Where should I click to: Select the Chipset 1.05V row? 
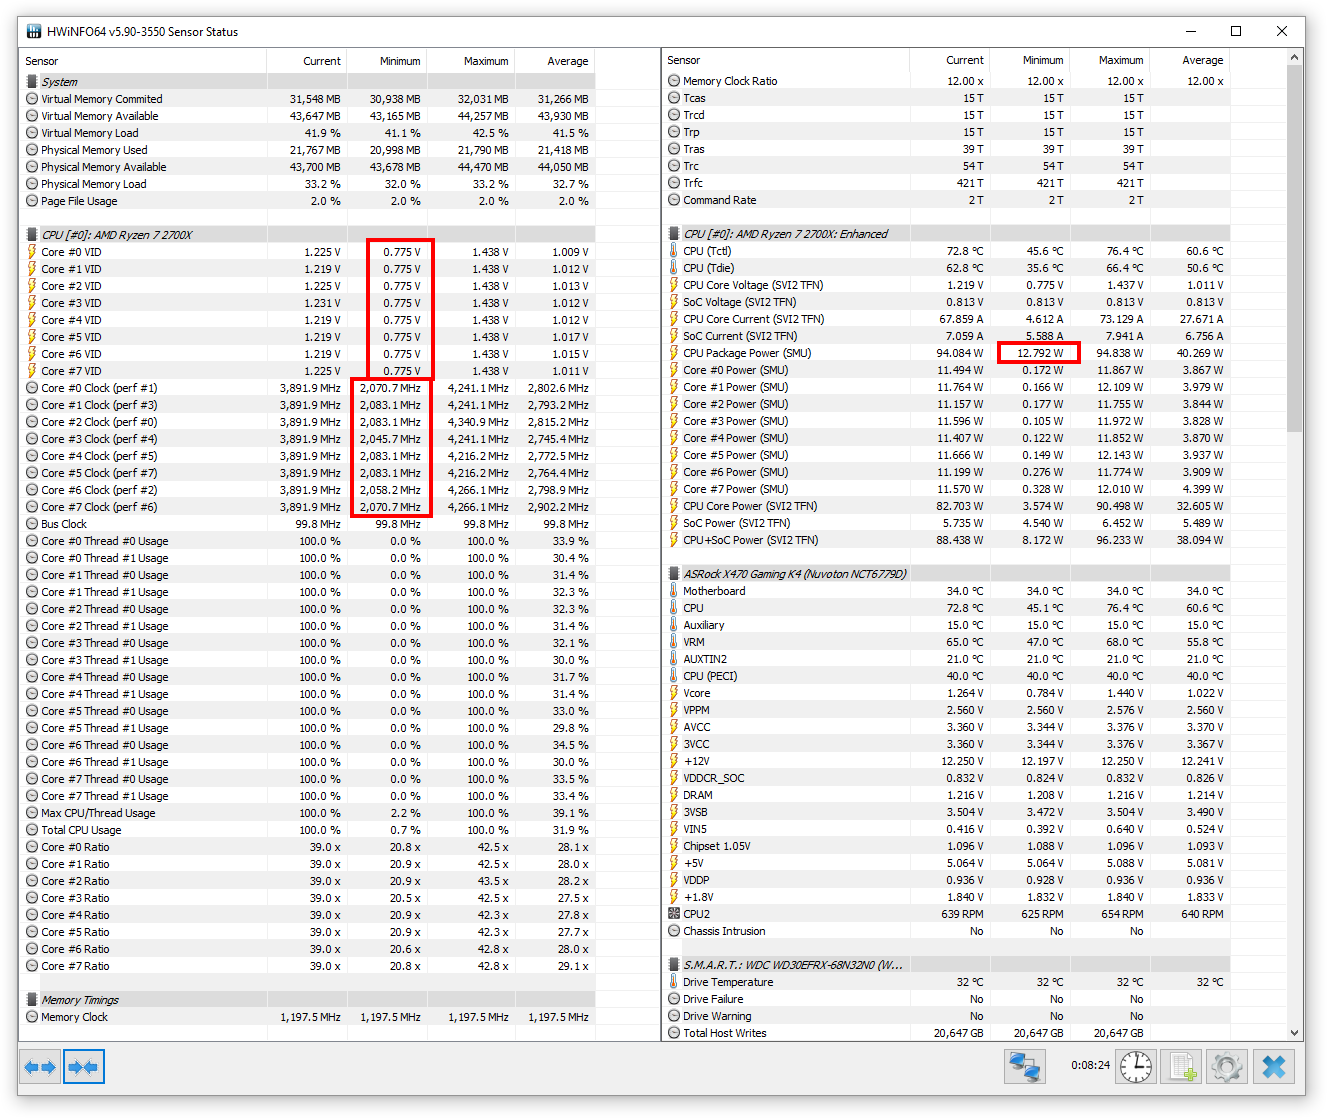pyautogui.click(x=948, y=846)
